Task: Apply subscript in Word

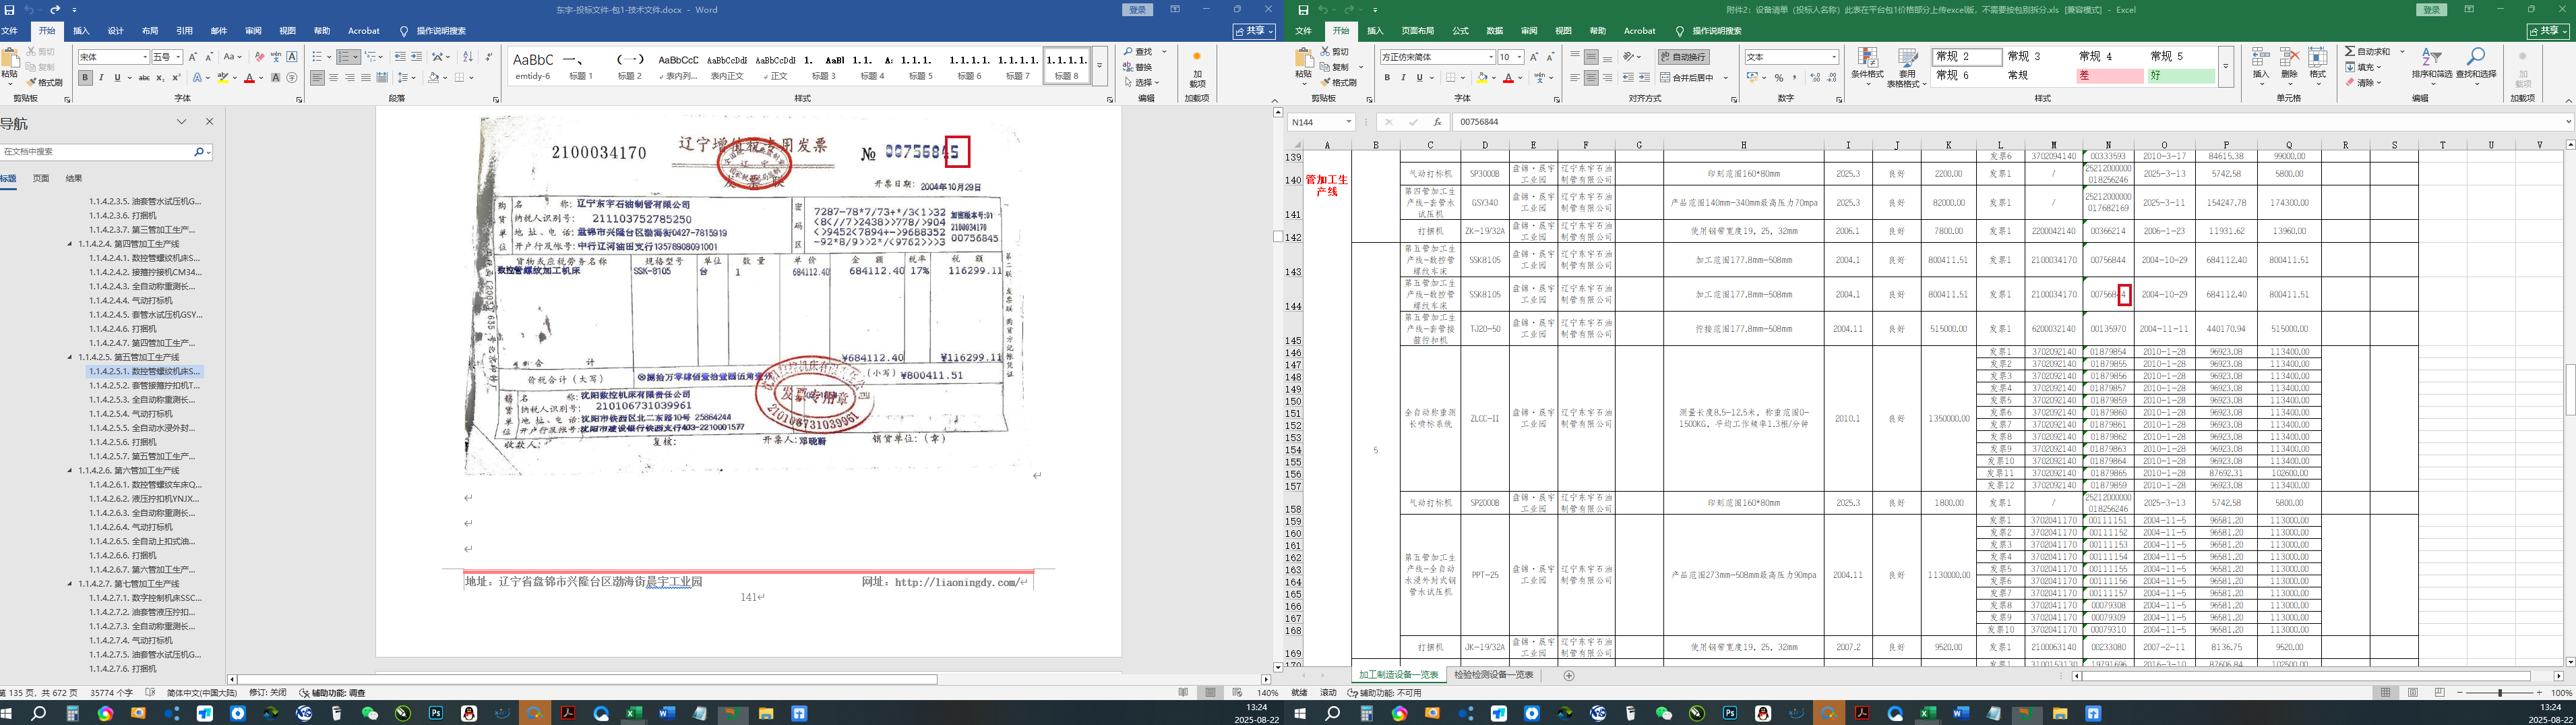Action: pyautogui.click(x=161, y=78)
